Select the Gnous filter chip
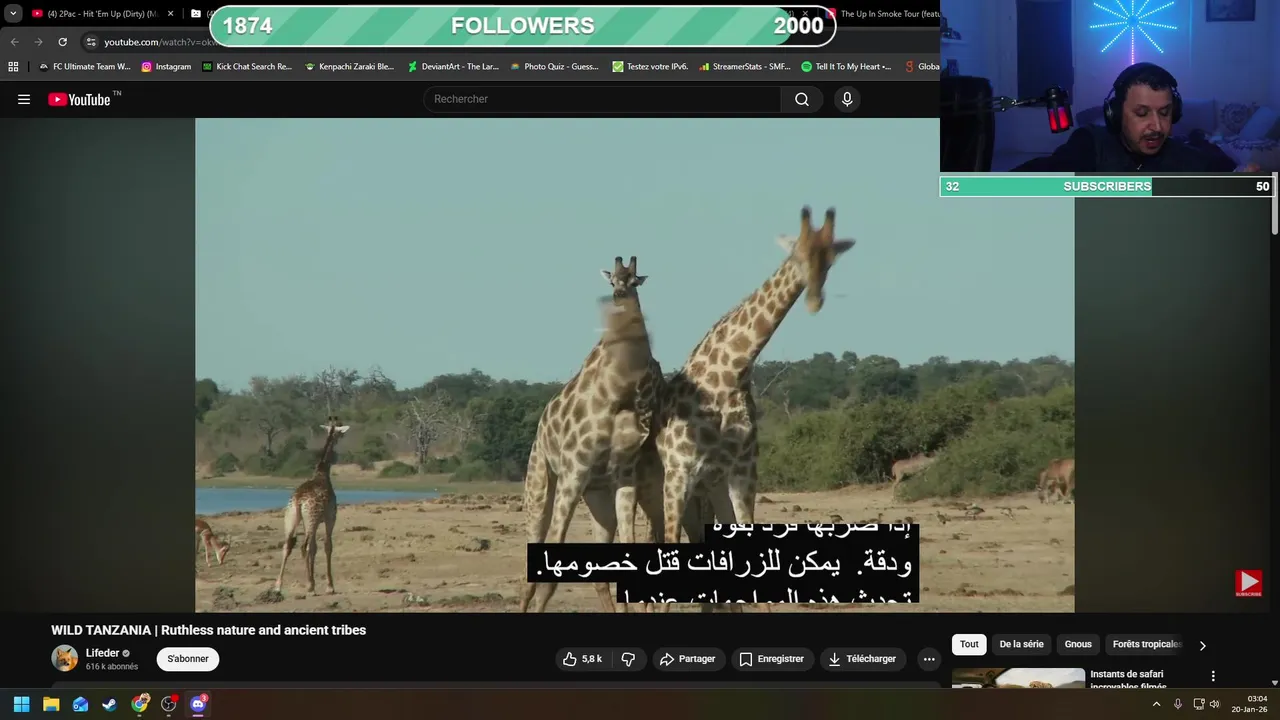The height and width of the screenshot is (720, 1280). pos(1078,645)
